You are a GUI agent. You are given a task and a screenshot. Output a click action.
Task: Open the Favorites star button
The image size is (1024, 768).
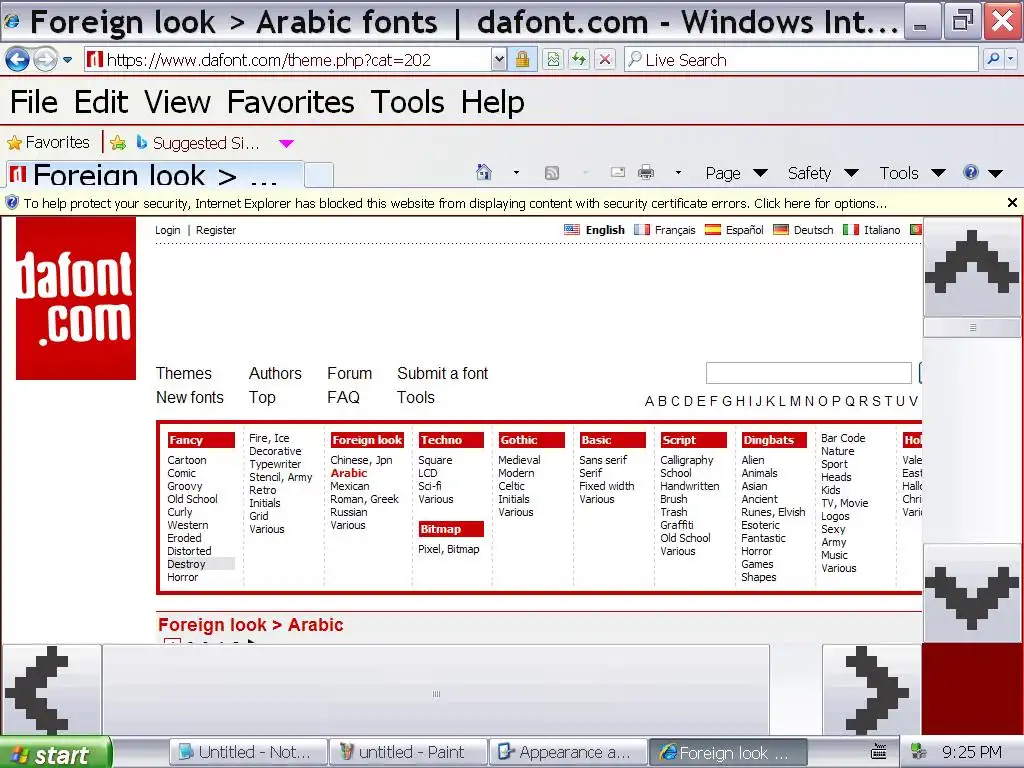(x=48, y=142)
